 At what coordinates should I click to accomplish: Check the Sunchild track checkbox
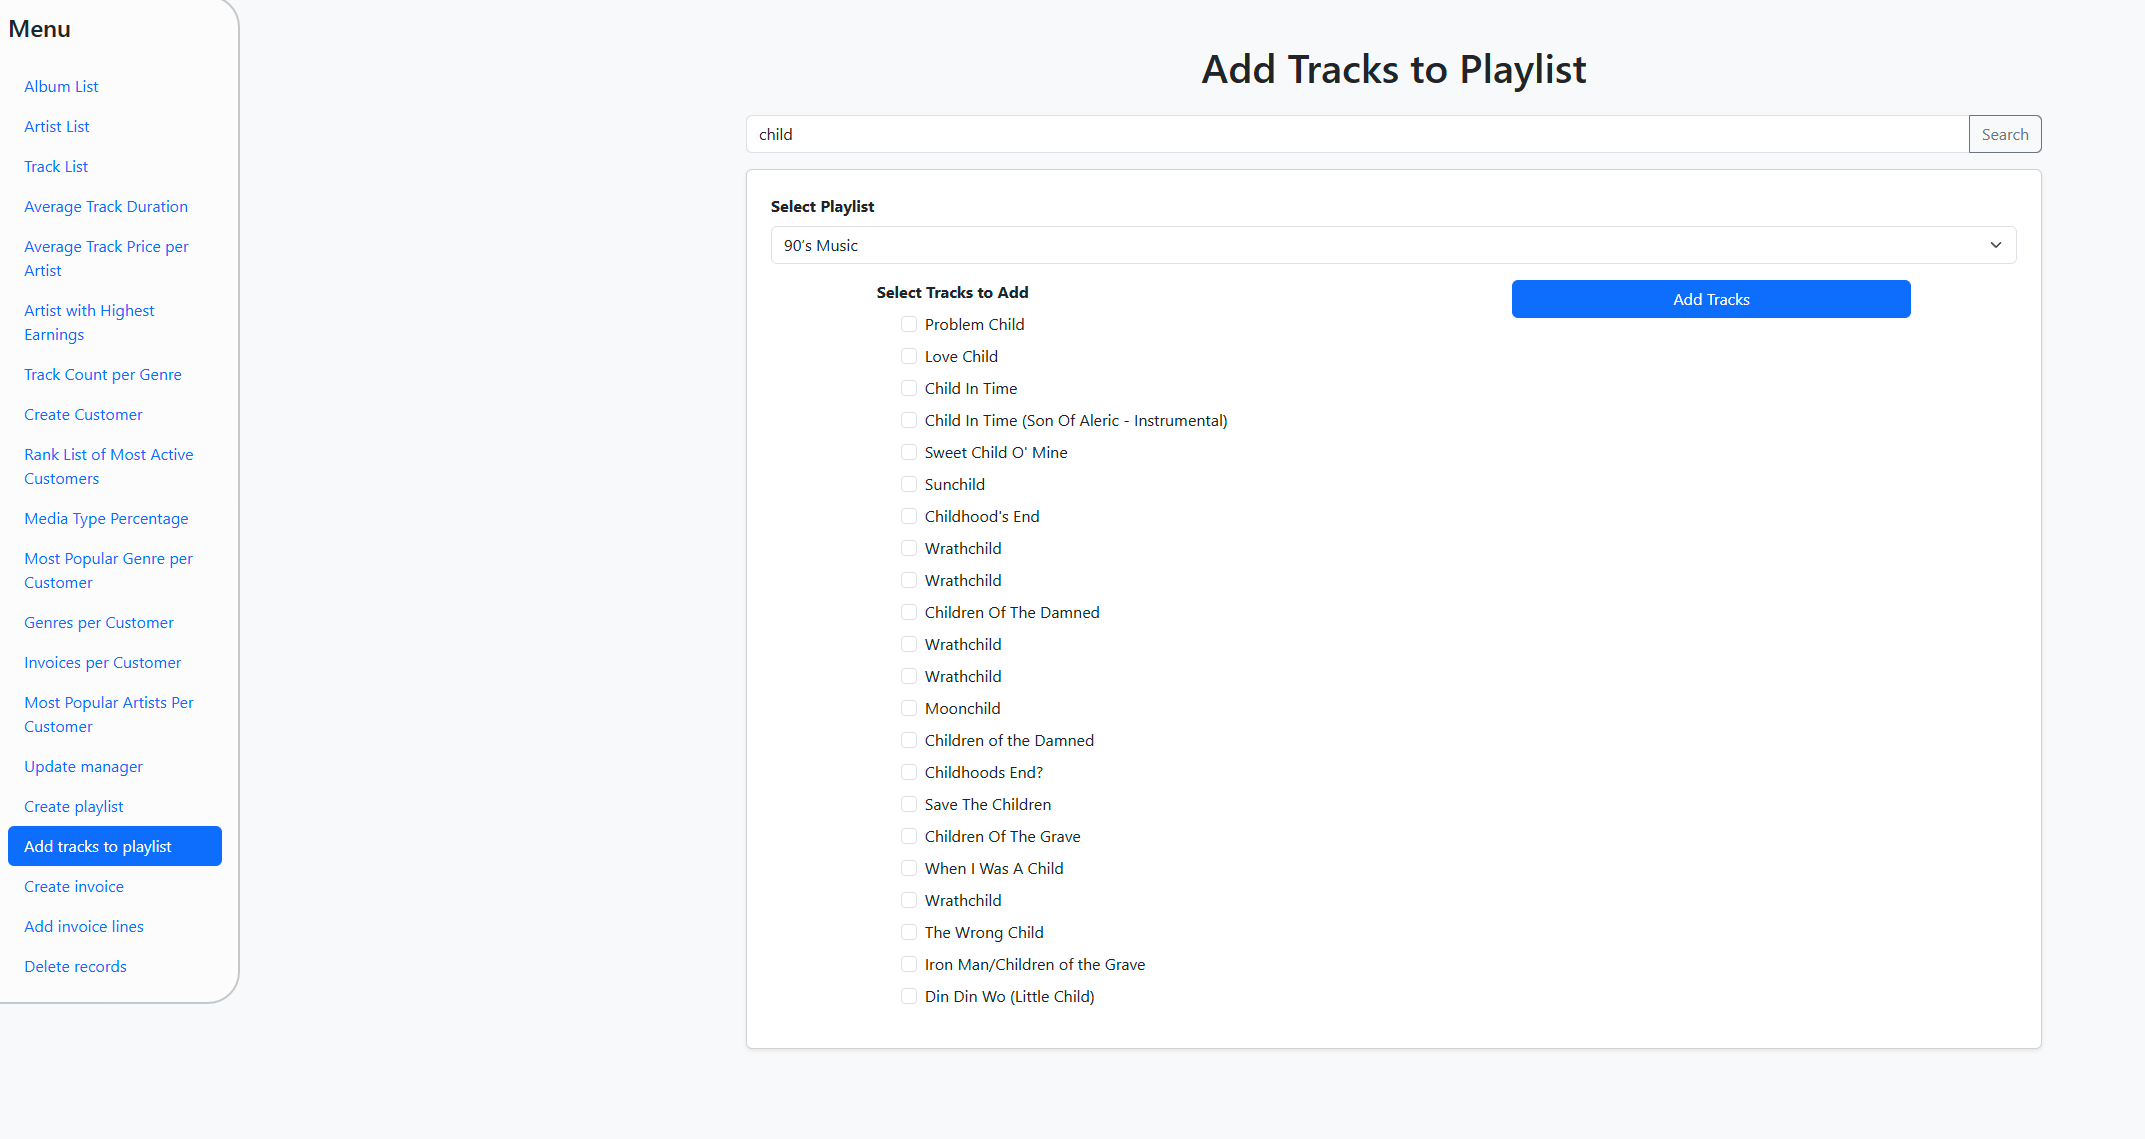909,484
